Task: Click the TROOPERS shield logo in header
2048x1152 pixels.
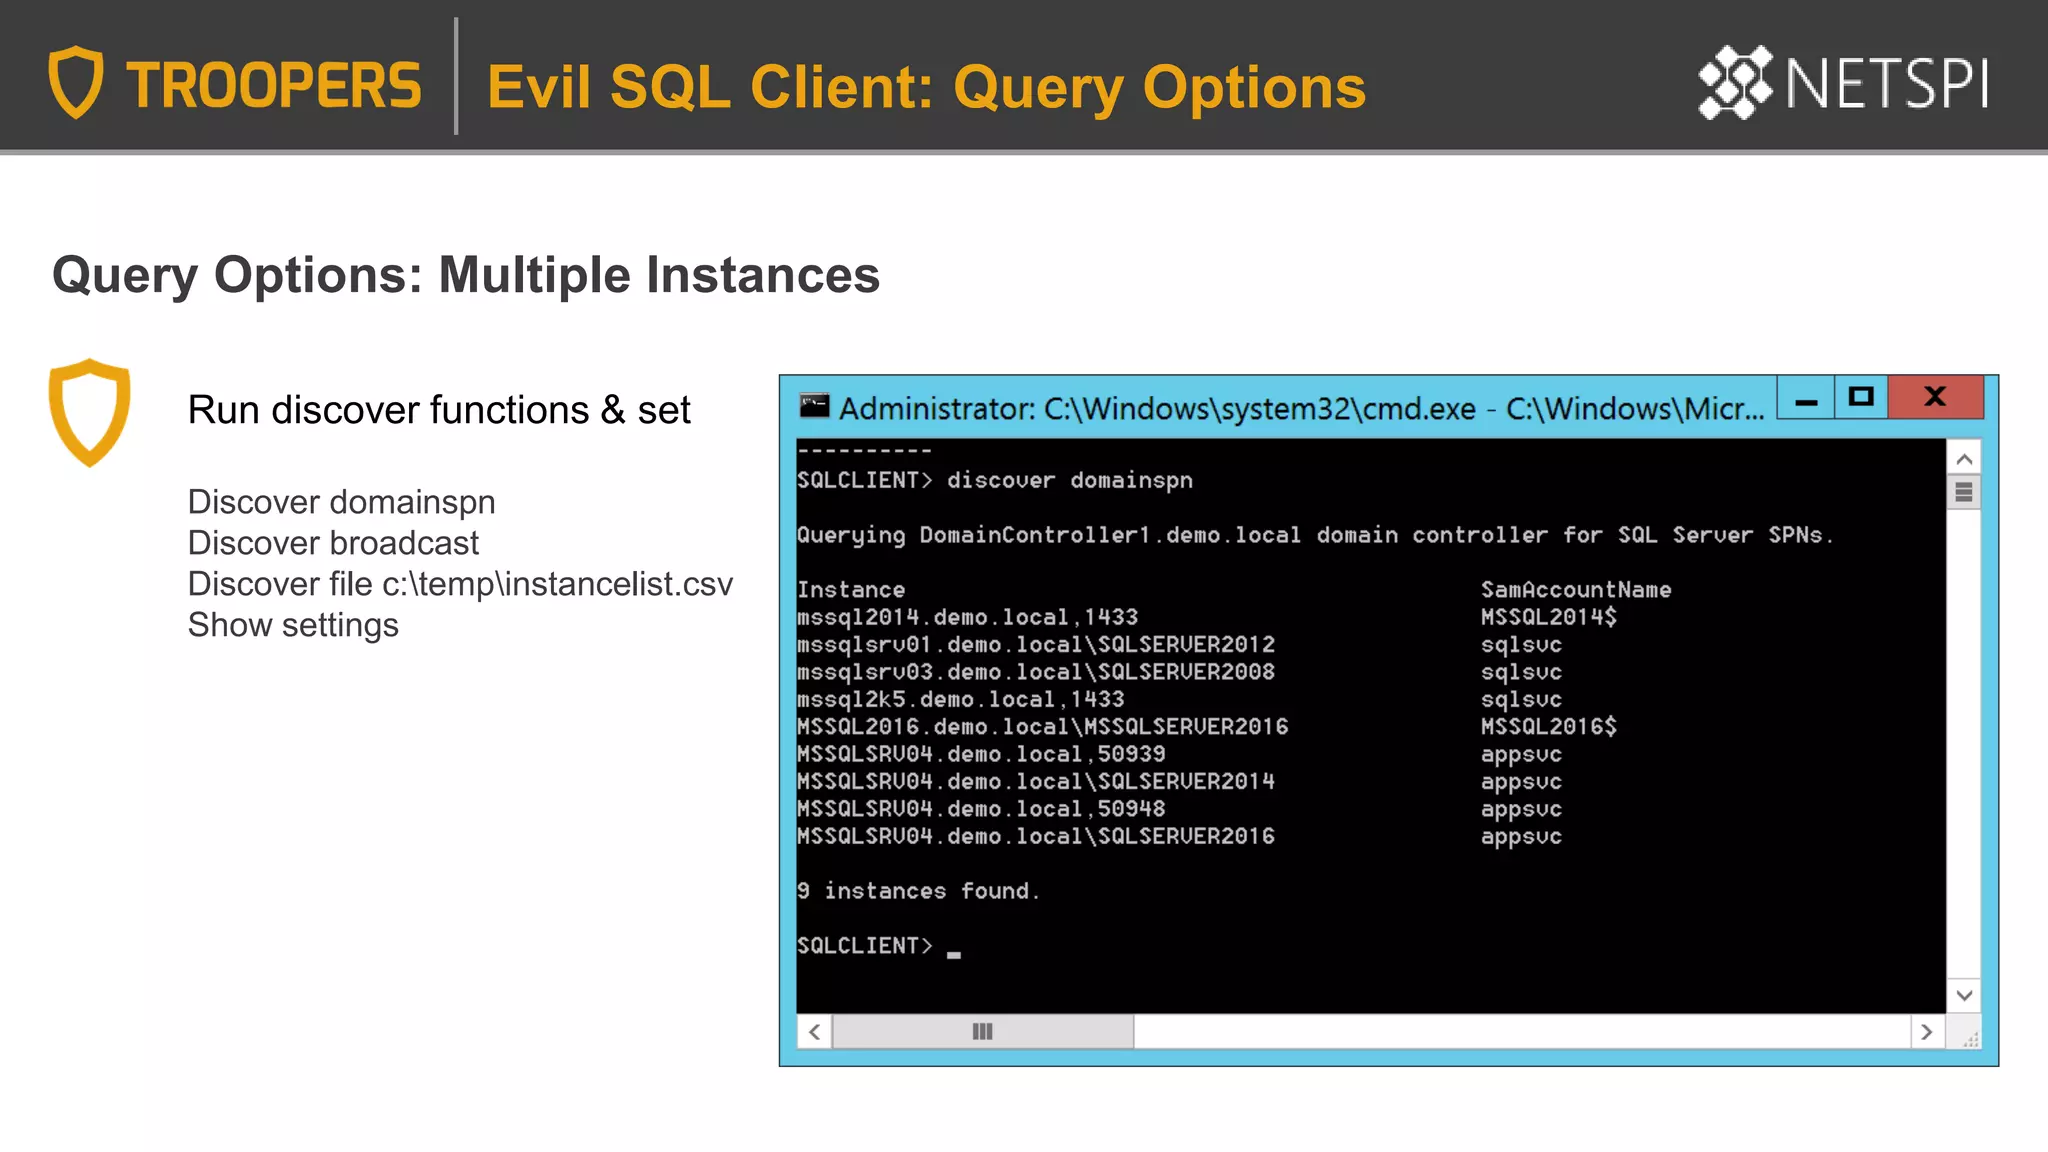Action: tap(76, 82)
